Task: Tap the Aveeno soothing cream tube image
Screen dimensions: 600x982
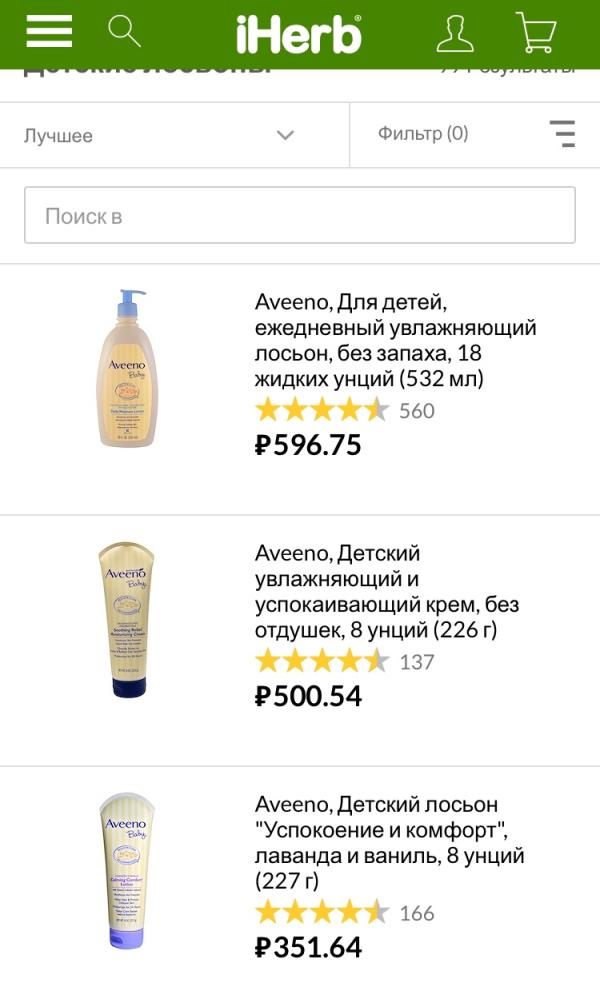Action: pyautogui.click(x=127, y=619)
